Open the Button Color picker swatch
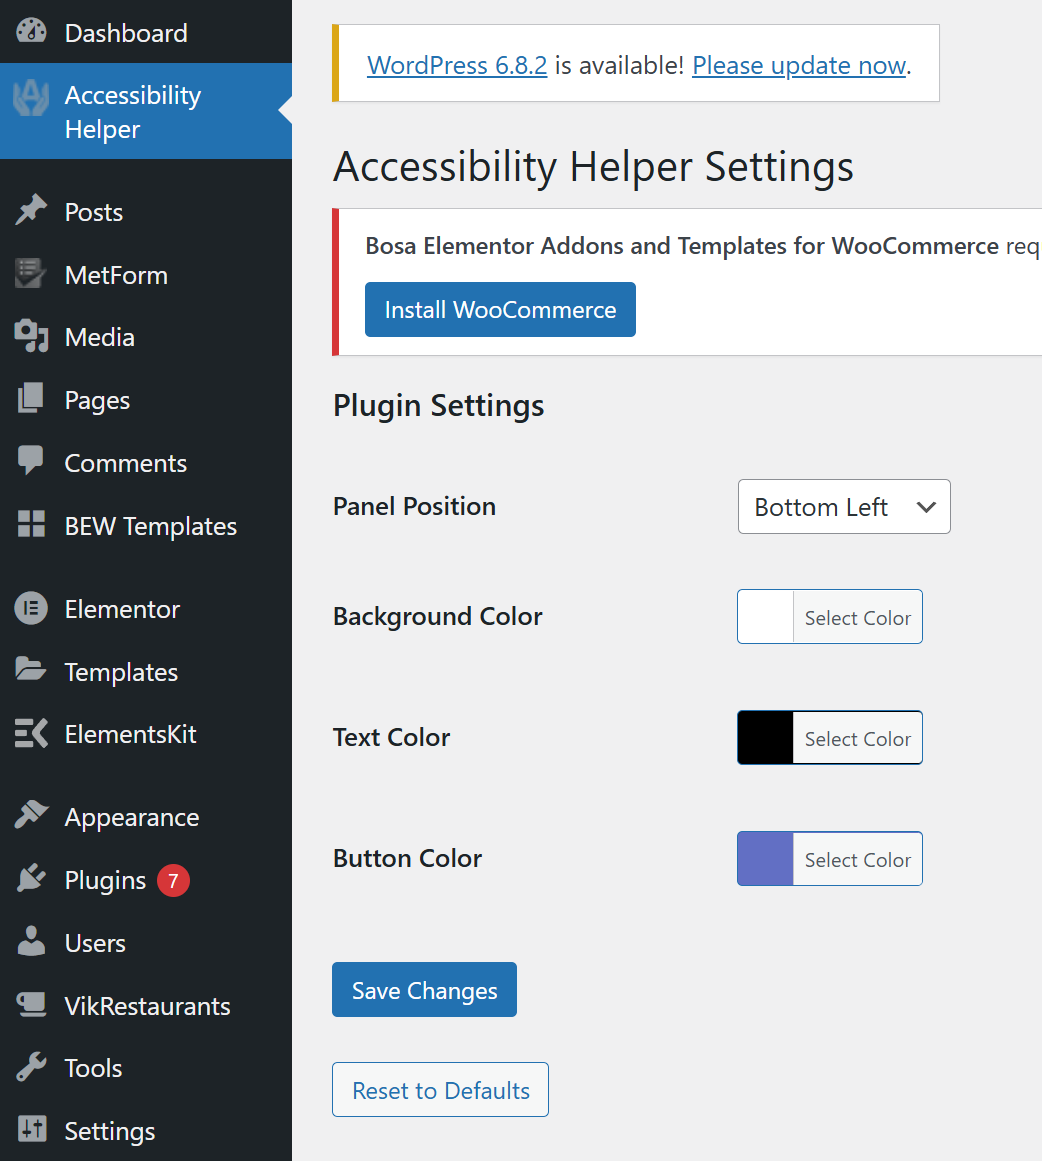Image resolution: width=1042 pixels, height=1161 pixels. [764, 858]
